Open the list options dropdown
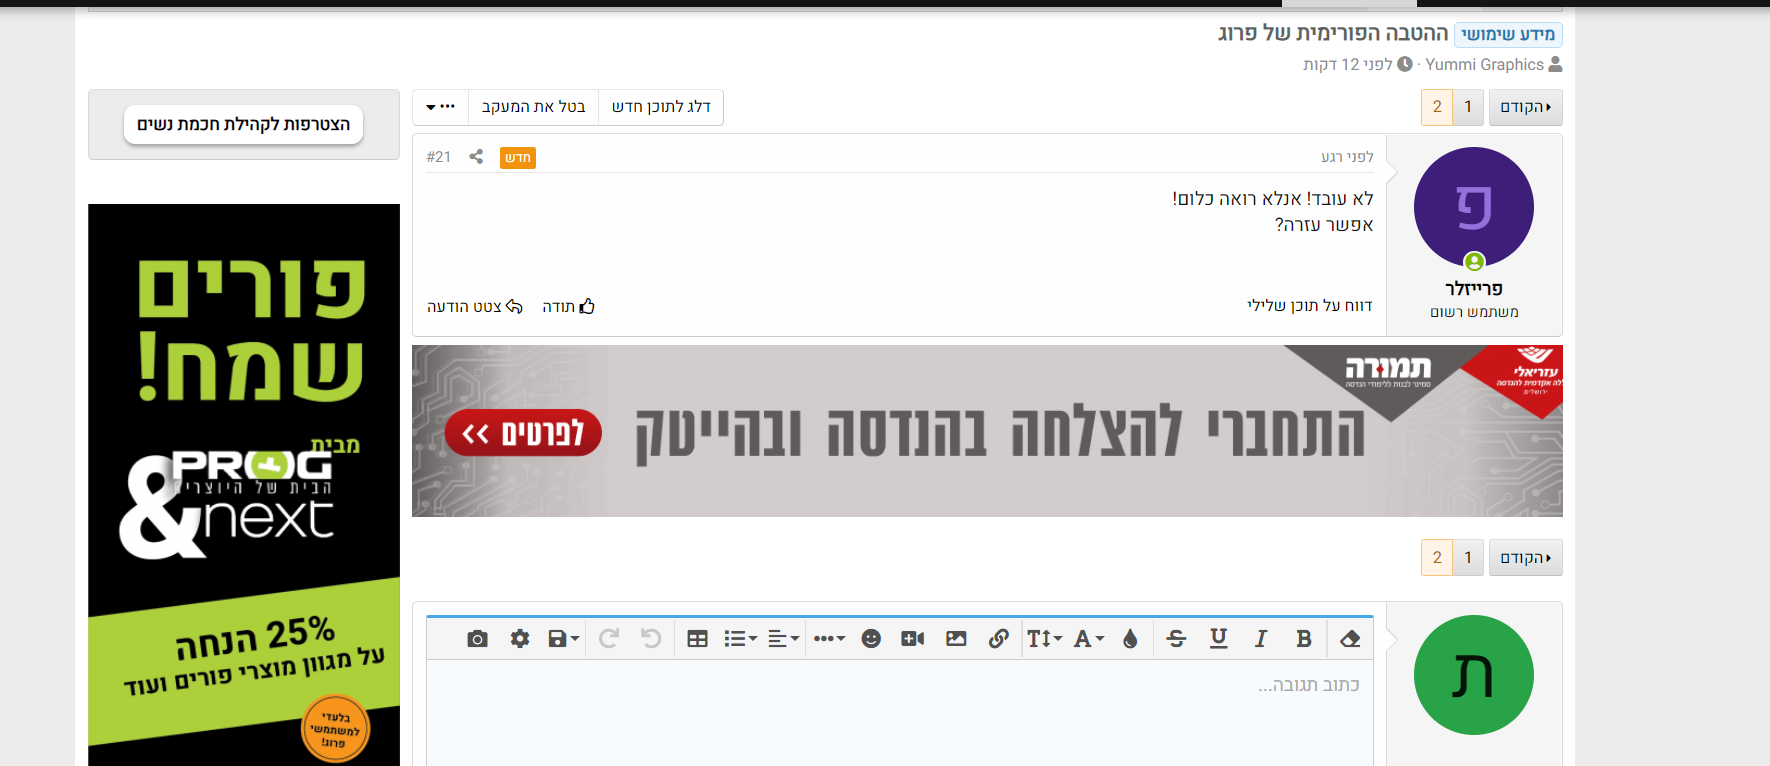 pos(741,639)
